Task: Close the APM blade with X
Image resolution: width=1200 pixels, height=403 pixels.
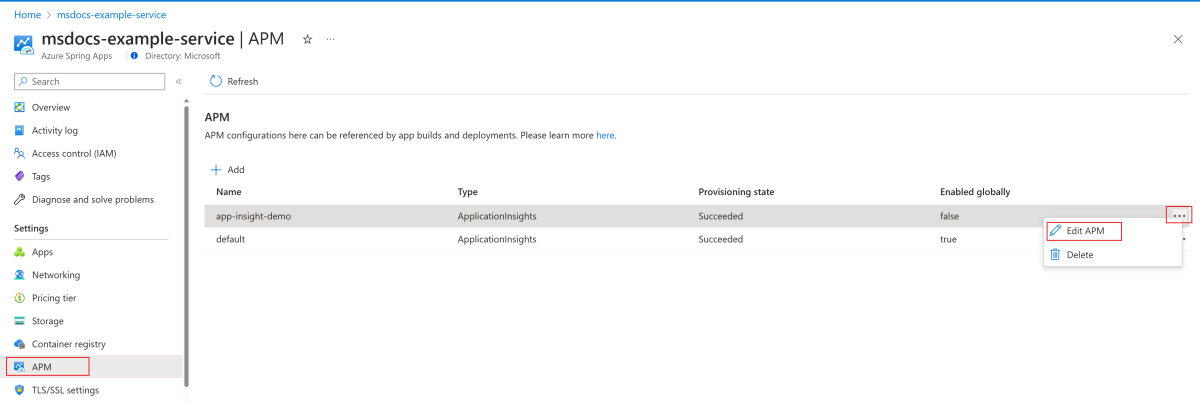Action: pos(1177,39)
